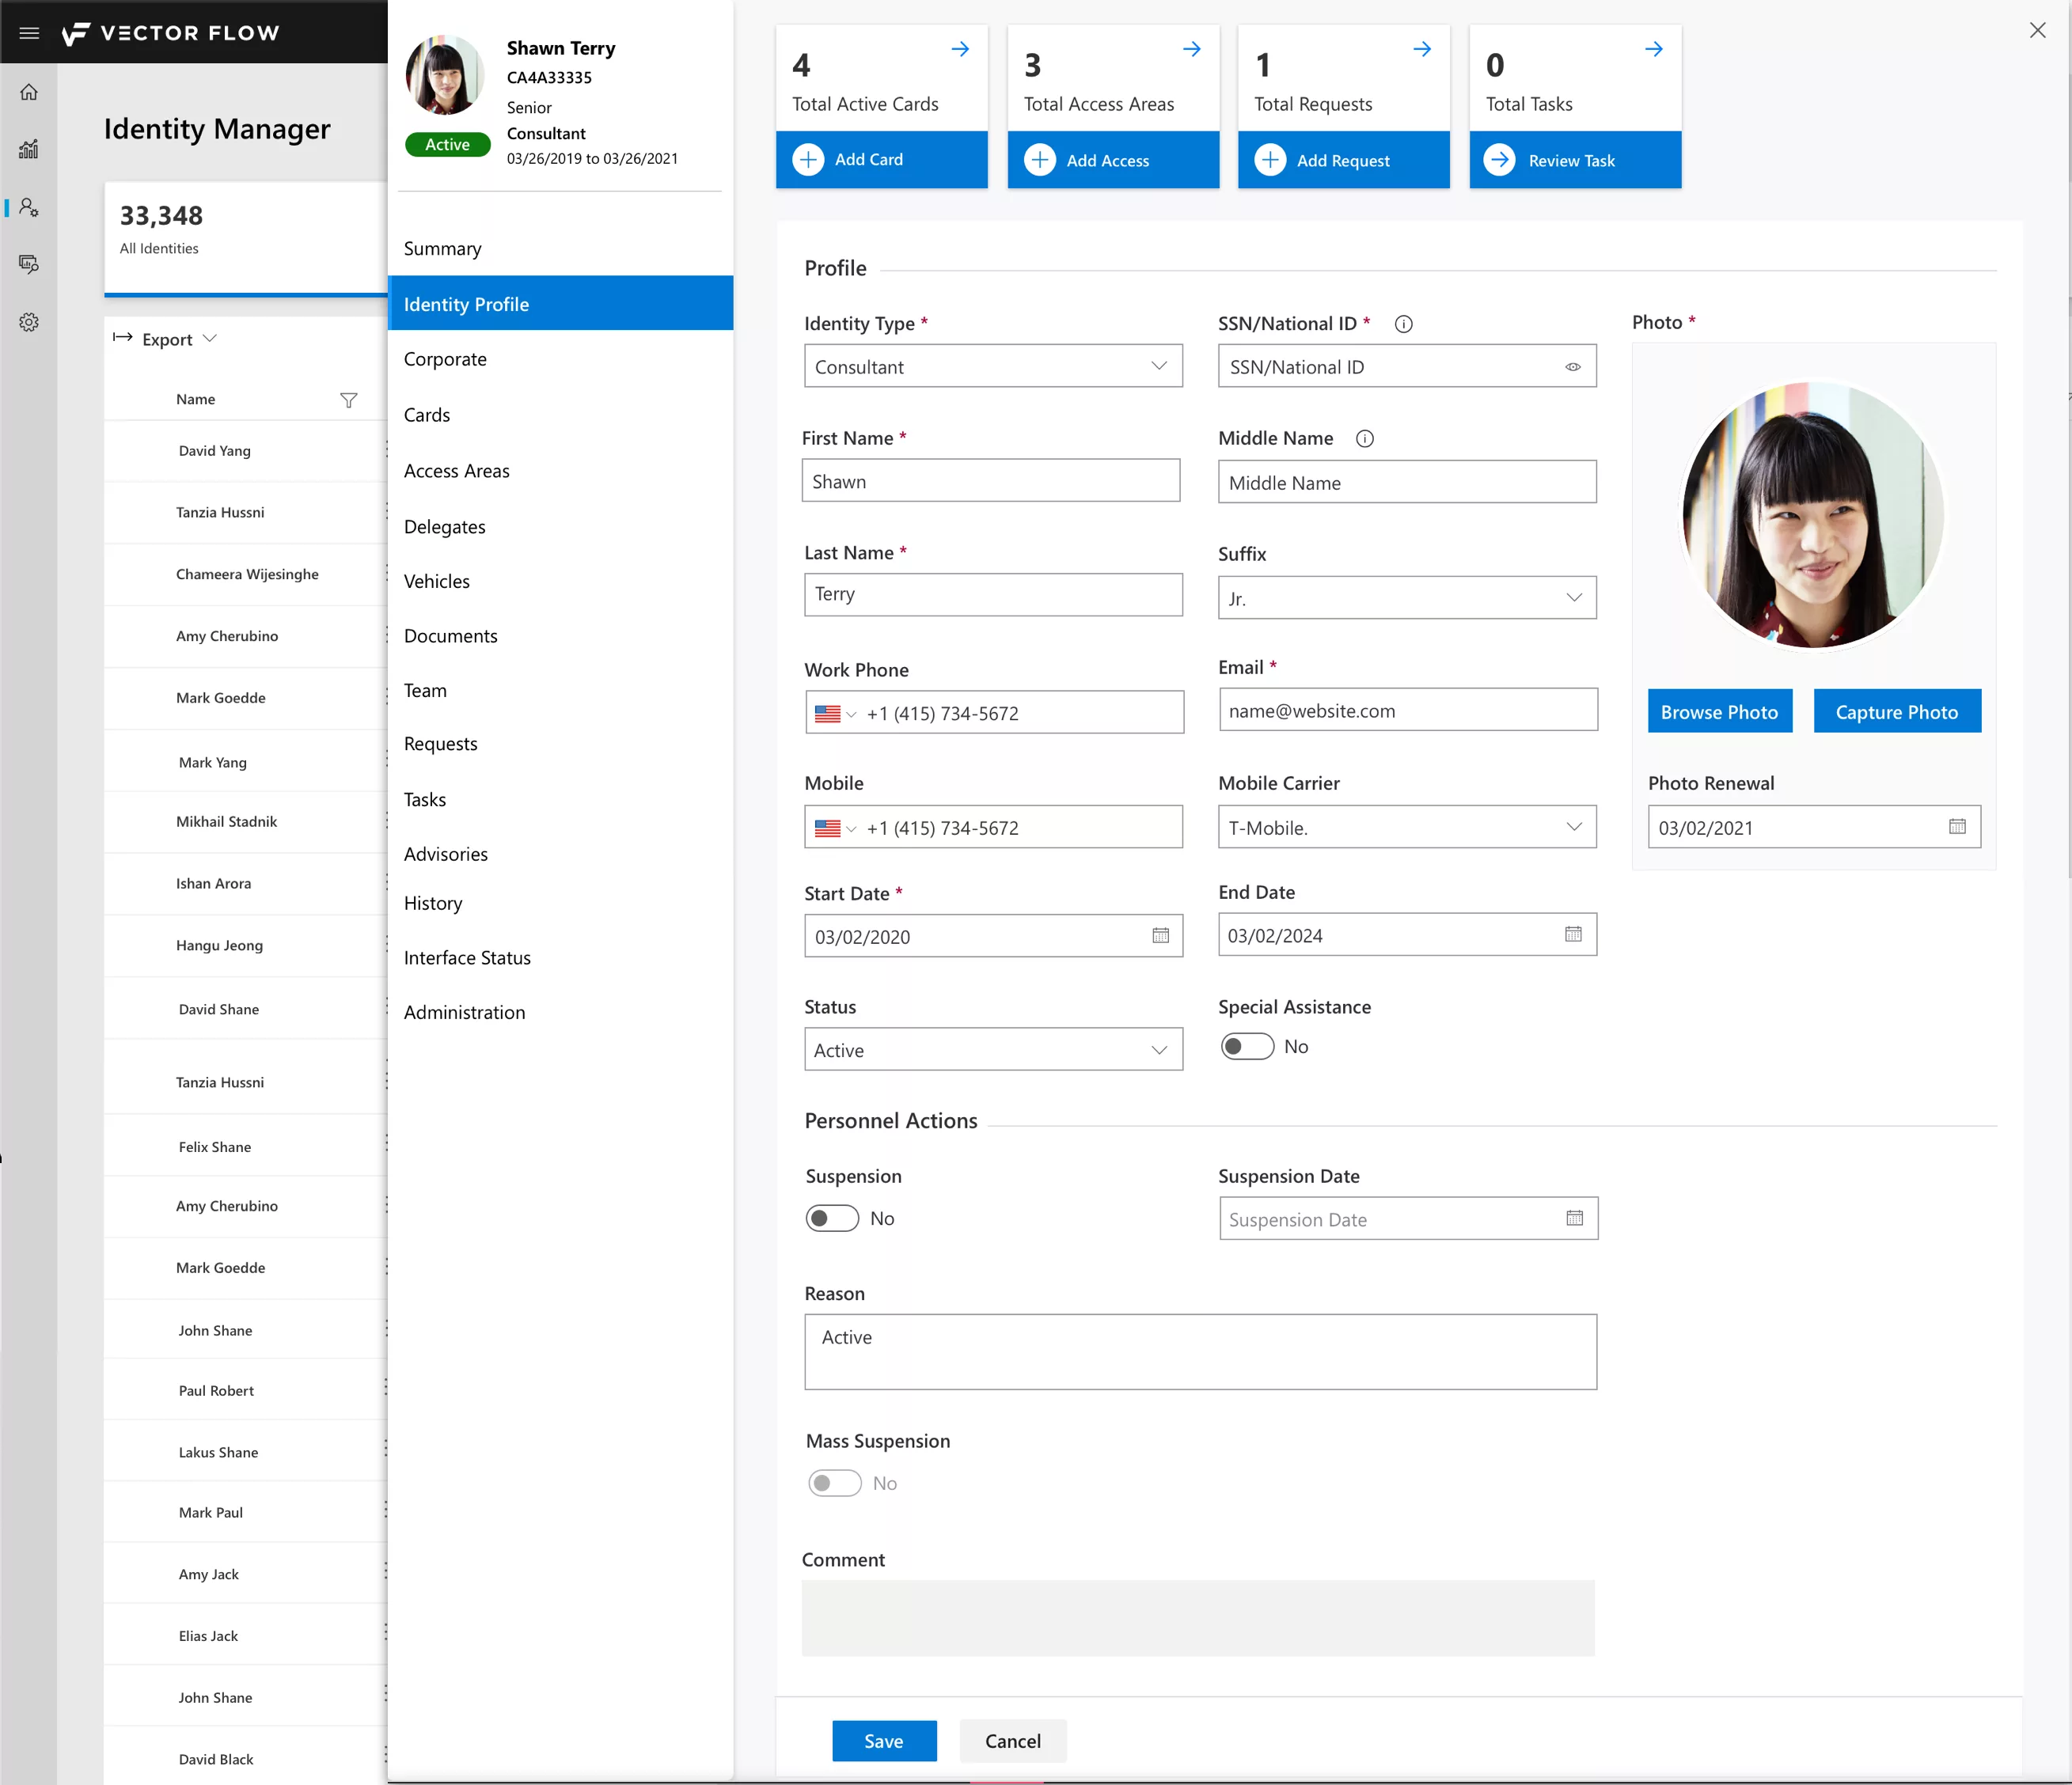This screenshot has height=1785, width=2072.
Task: Click the Email input field
Action: [x=1408, y=710]
